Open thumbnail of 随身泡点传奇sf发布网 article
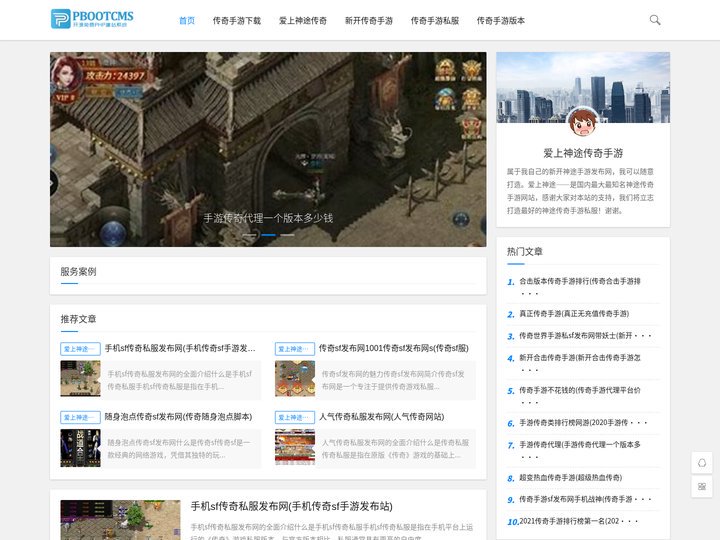Image resolution: width=720 pixels, height=540 pixels. (x=80, y=448)
